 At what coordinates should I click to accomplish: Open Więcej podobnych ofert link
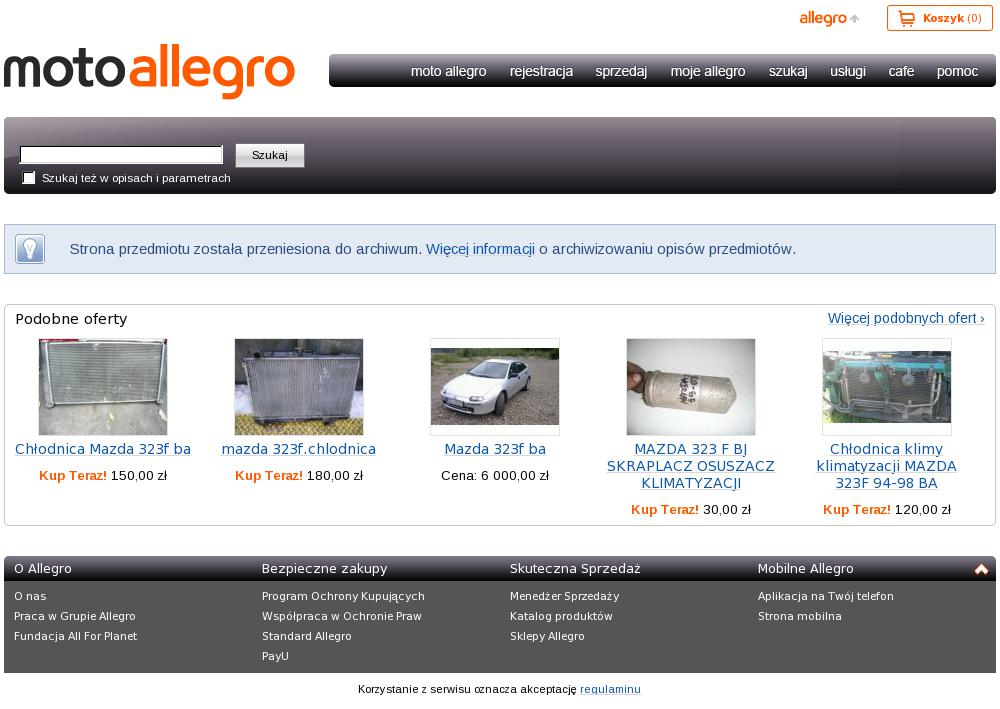pyautogui.click(x=906, y=318)
